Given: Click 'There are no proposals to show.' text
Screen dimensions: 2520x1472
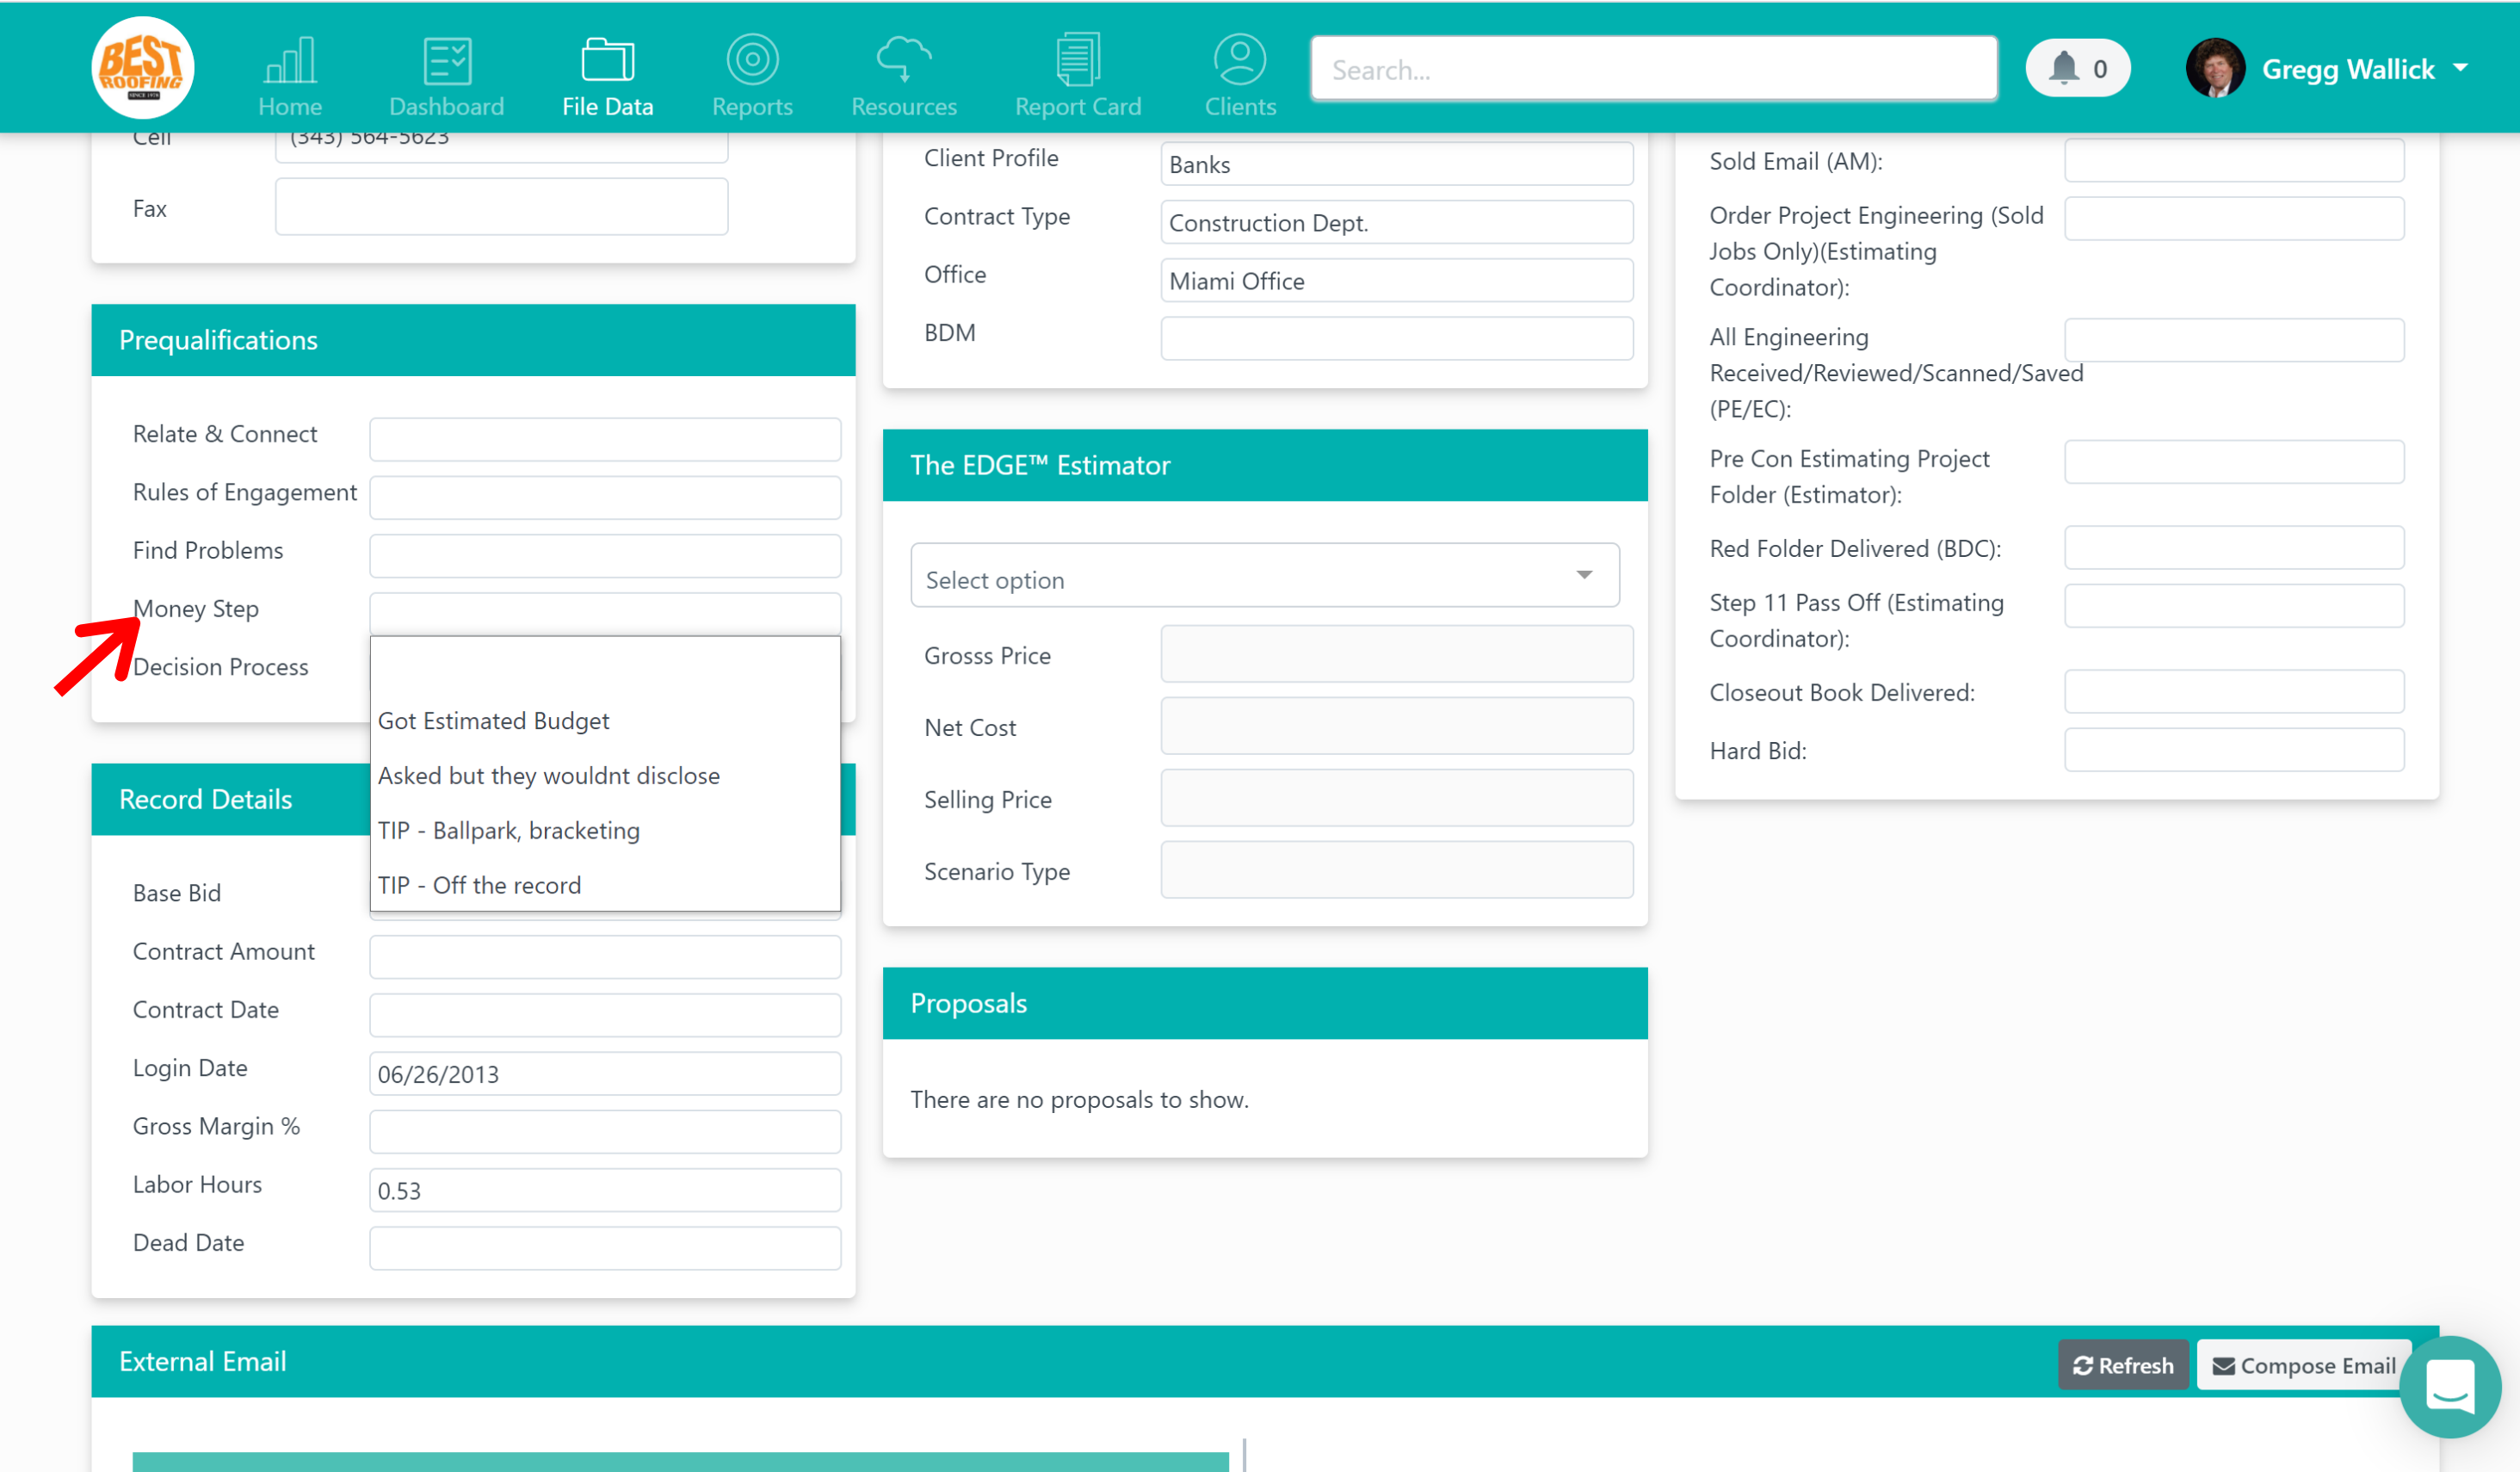Looking at the screenshot, I should click(x=1079, y=1099).
